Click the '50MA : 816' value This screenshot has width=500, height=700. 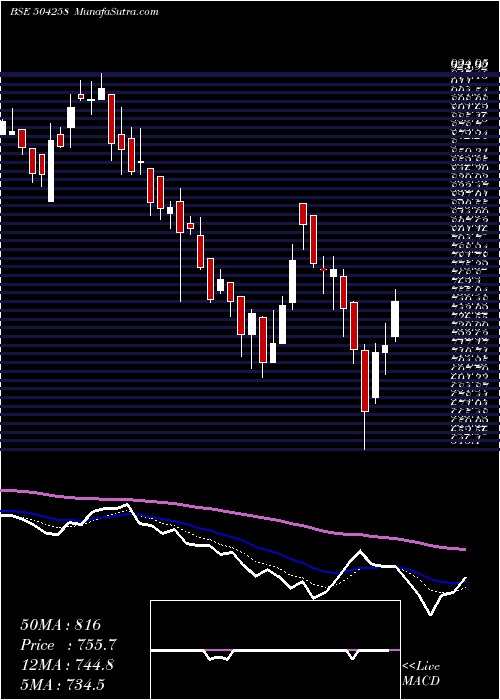pos(61,625)
